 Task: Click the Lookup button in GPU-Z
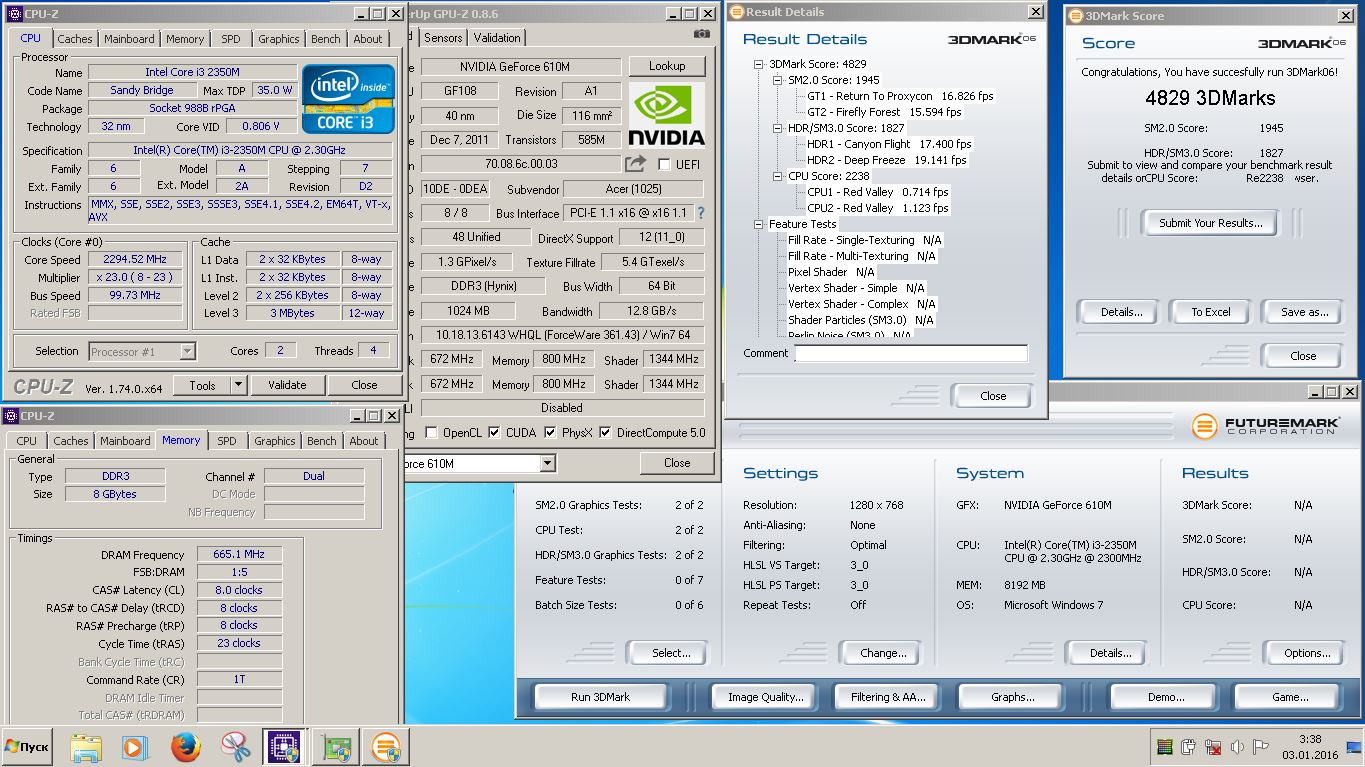tap(667, 66)
